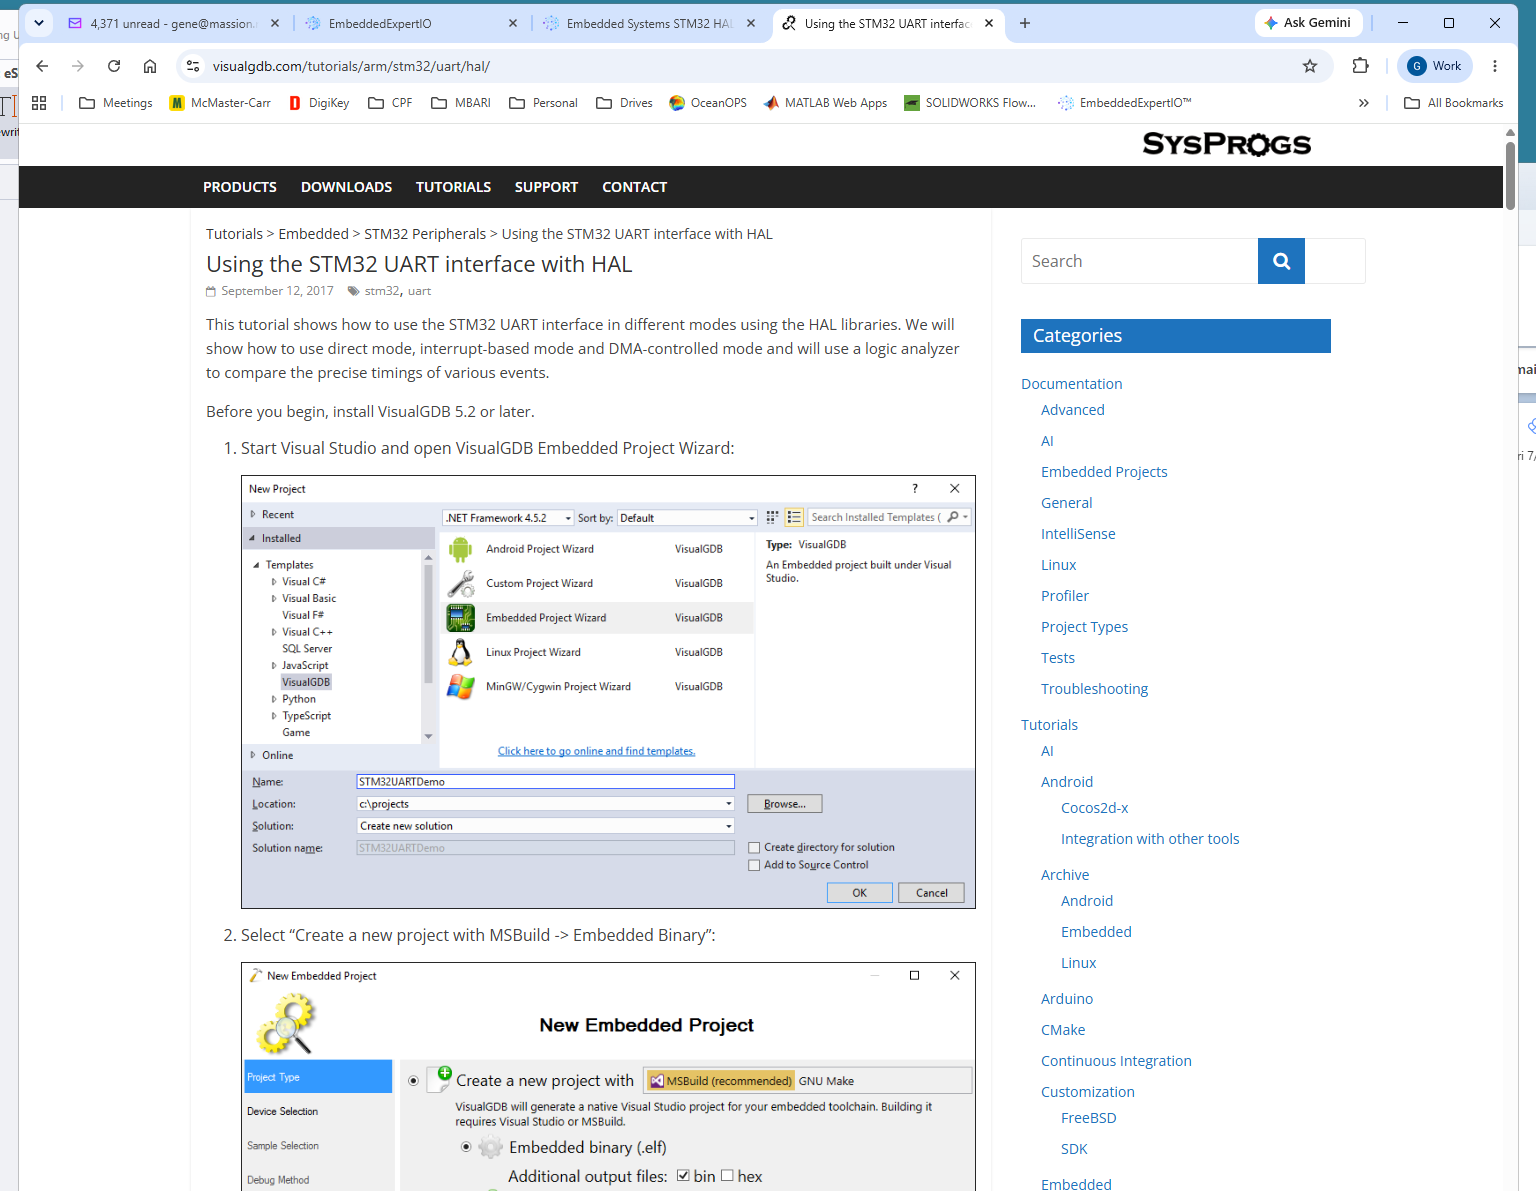Open the SOLIDWORKS Flow bookmark
1536x1191 pixels.
pos(970,103)
